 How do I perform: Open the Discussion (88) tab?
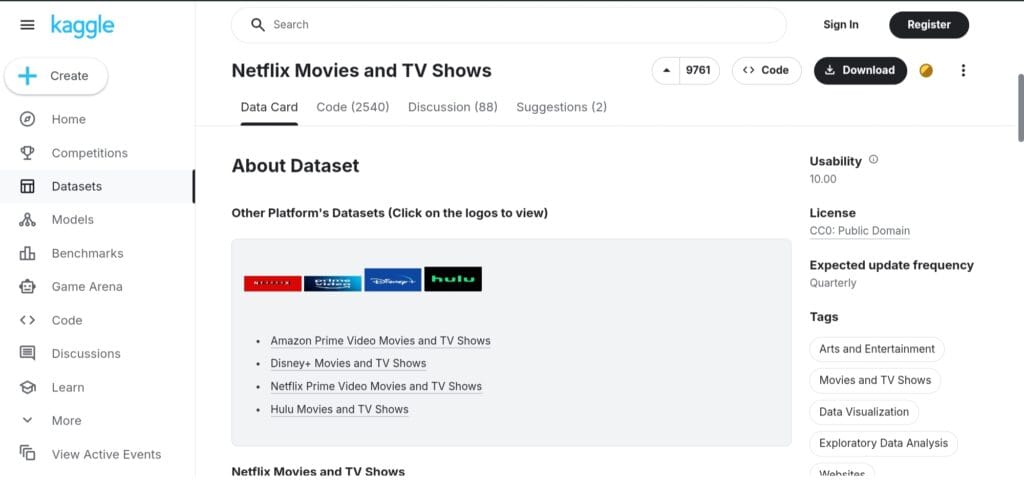[x=453, y=107]
